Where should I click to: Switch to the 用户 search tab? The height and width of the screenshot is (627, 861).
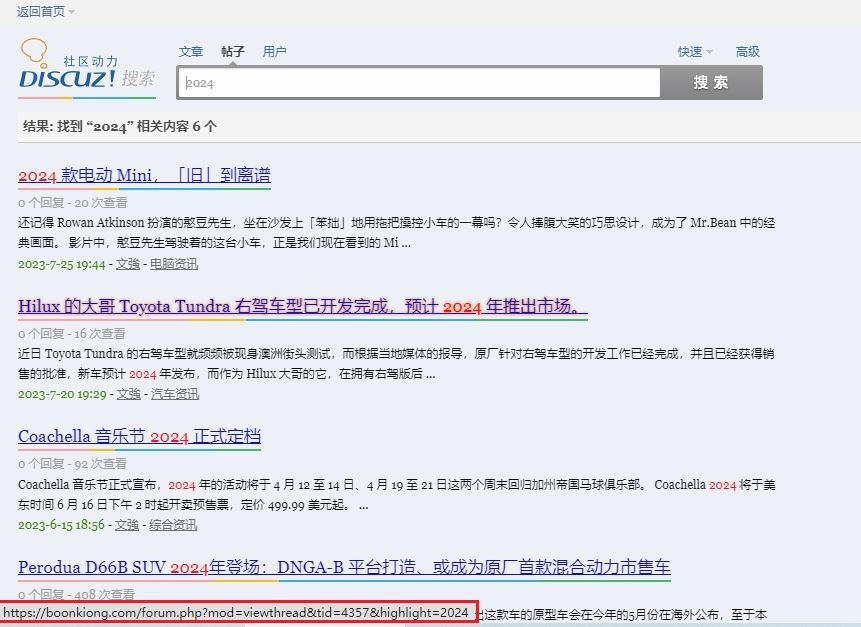point(275,52)
